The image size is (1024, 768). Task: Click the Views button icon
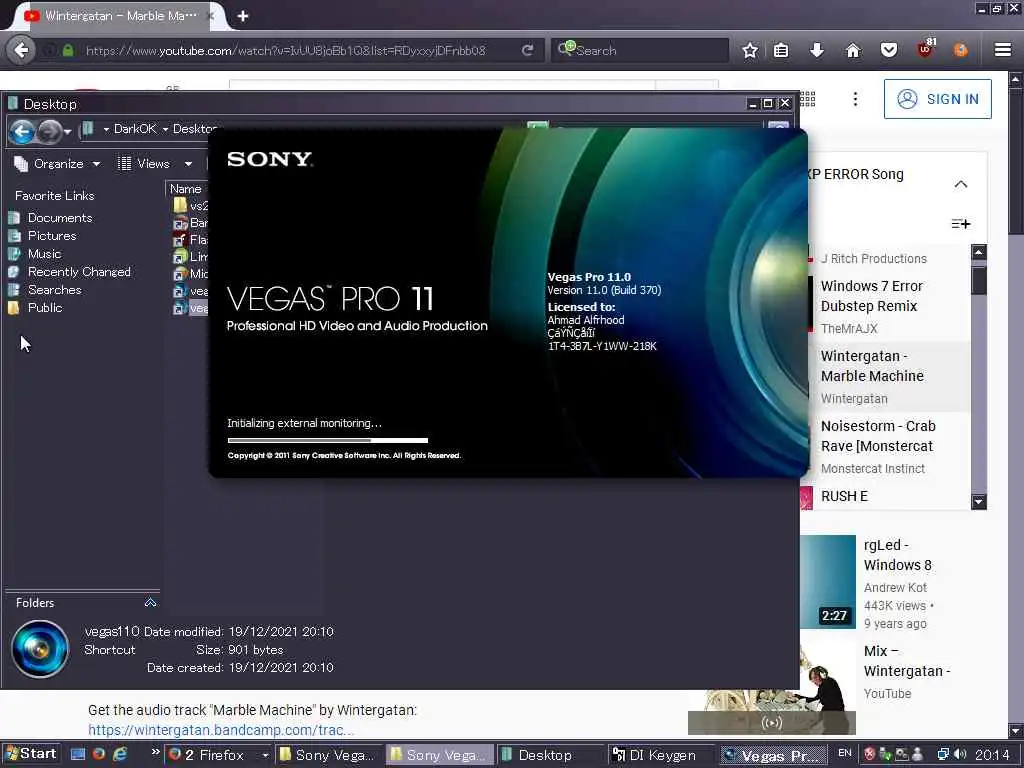pyautogui.click(x=124, y=163)
